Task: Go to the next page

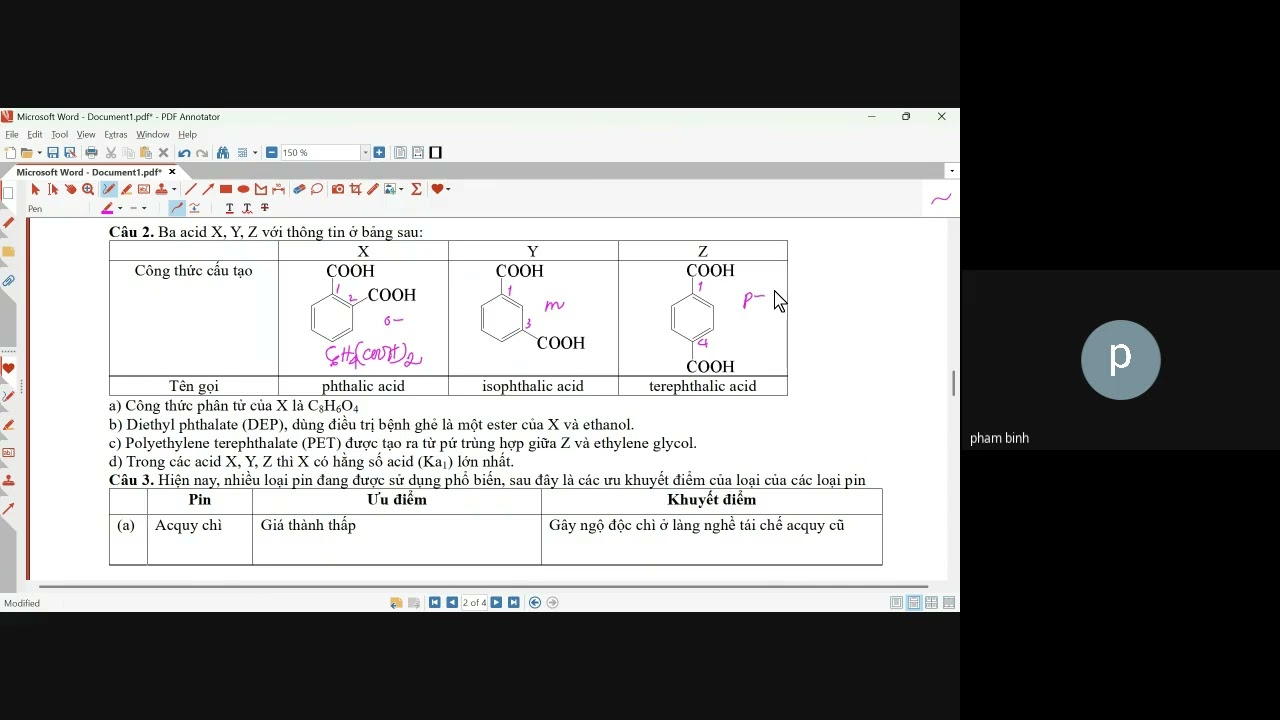Action: pyautogui.click(x=497, y=602)
